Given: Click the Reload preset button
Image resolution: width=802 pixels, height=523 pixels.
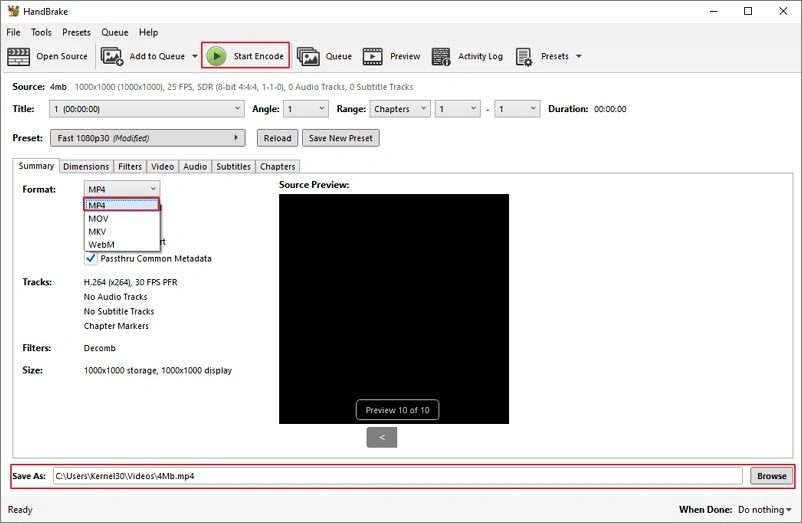Looking at the screenshot, I should coord(277,138).
